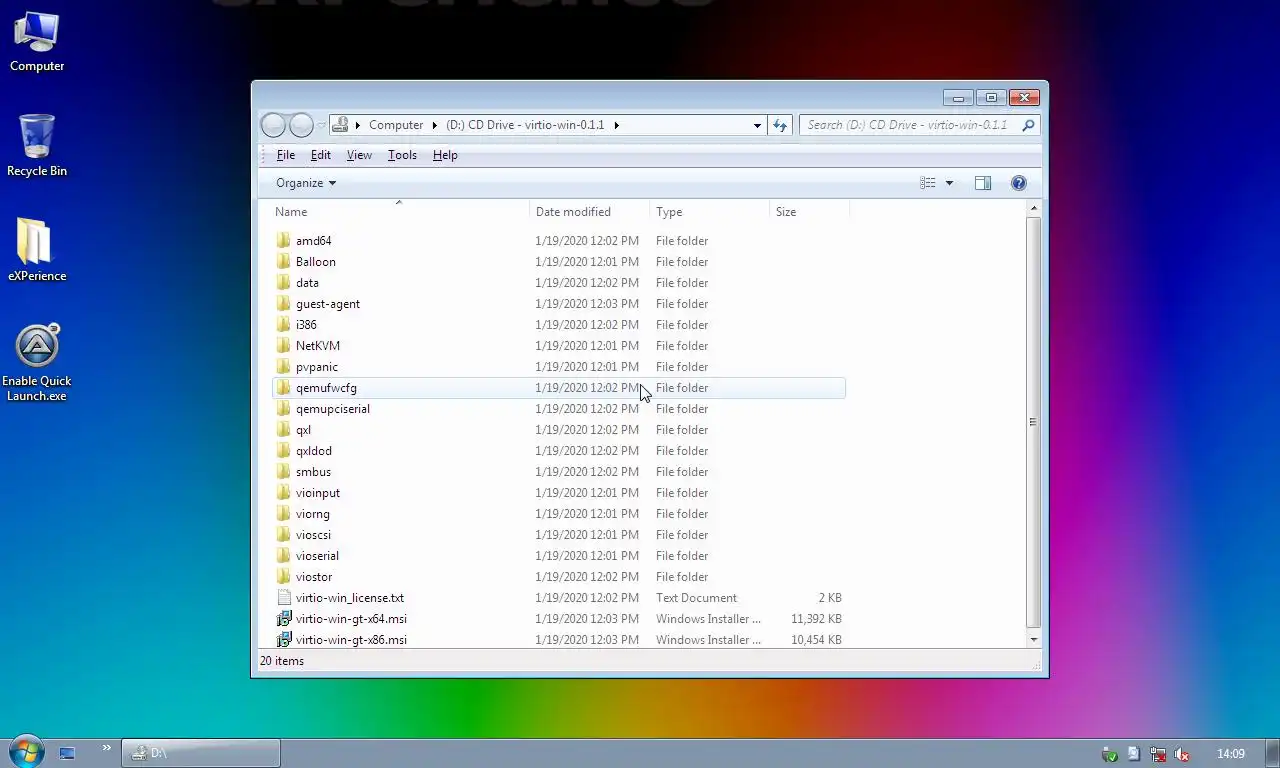Open the File menu
The image size is (1280, 768).
coord(285,155)
